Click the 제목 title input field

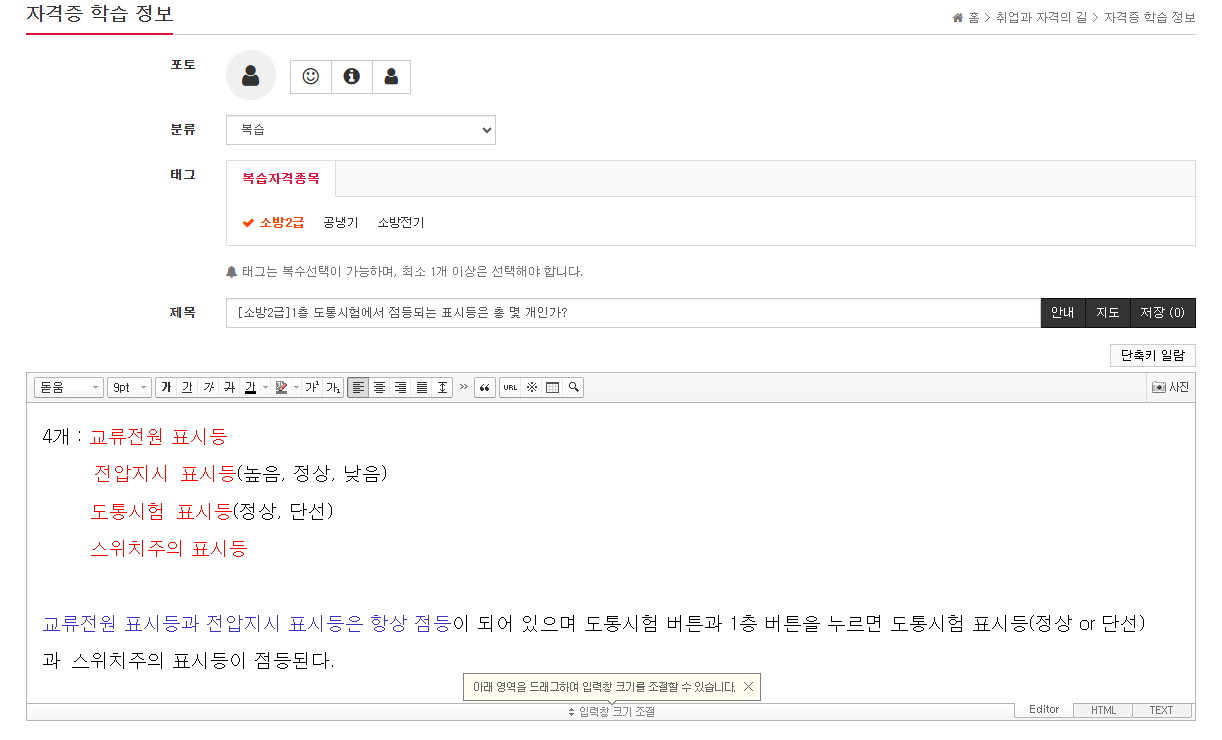[x=632, y=313]
